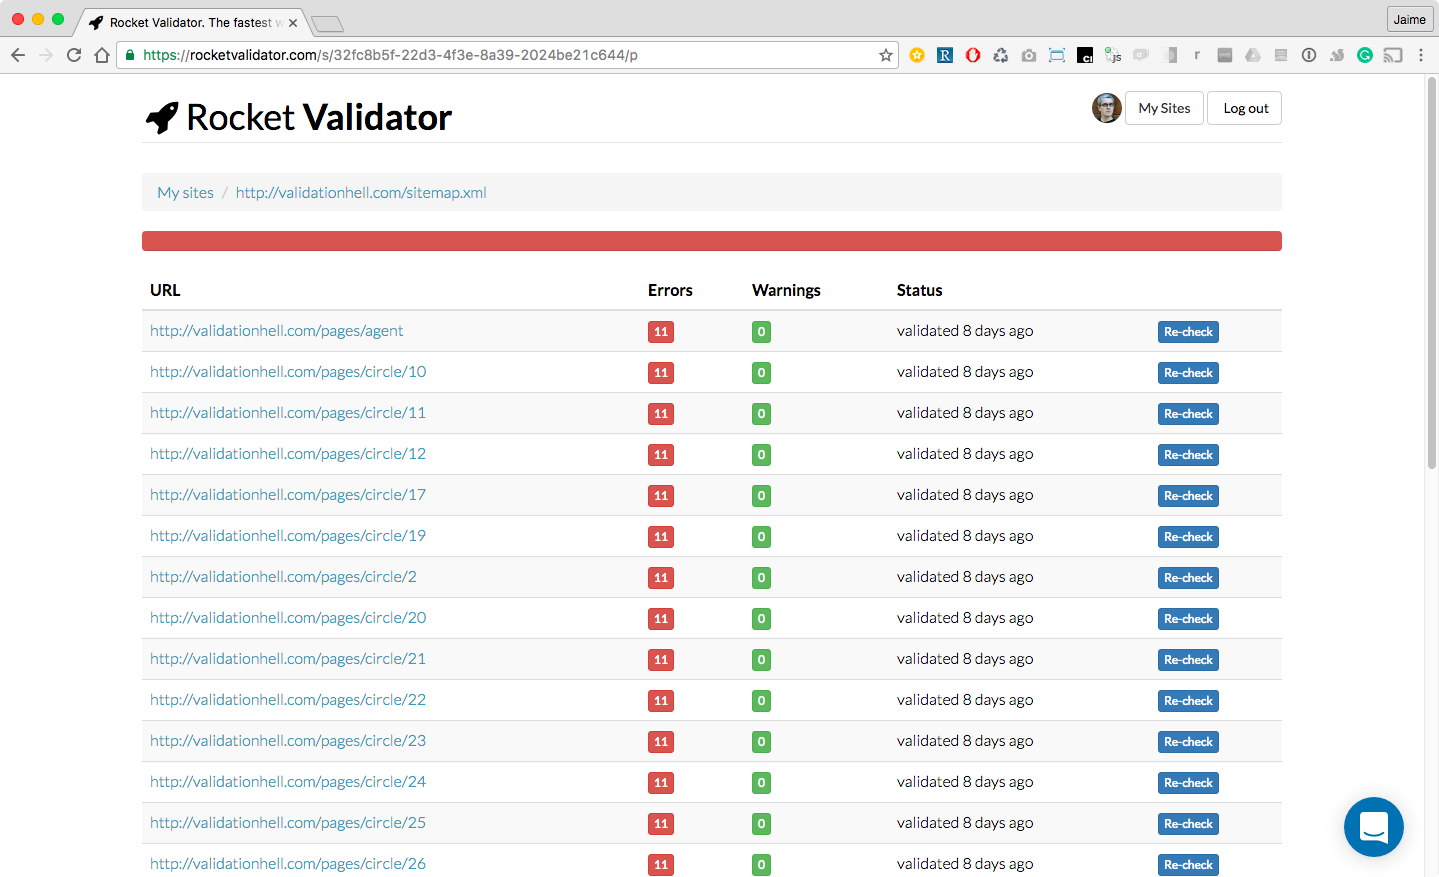Open the chat support bubble icon
This screenshot has width=1439, height=877.
1373,827
